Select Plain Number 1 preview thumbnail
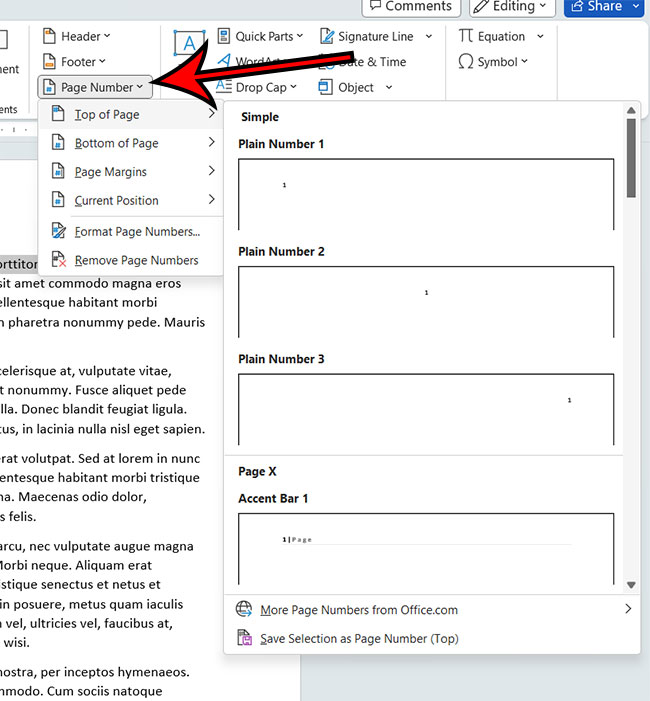Screen dimensions: 650x701 (x=426, y=194)
